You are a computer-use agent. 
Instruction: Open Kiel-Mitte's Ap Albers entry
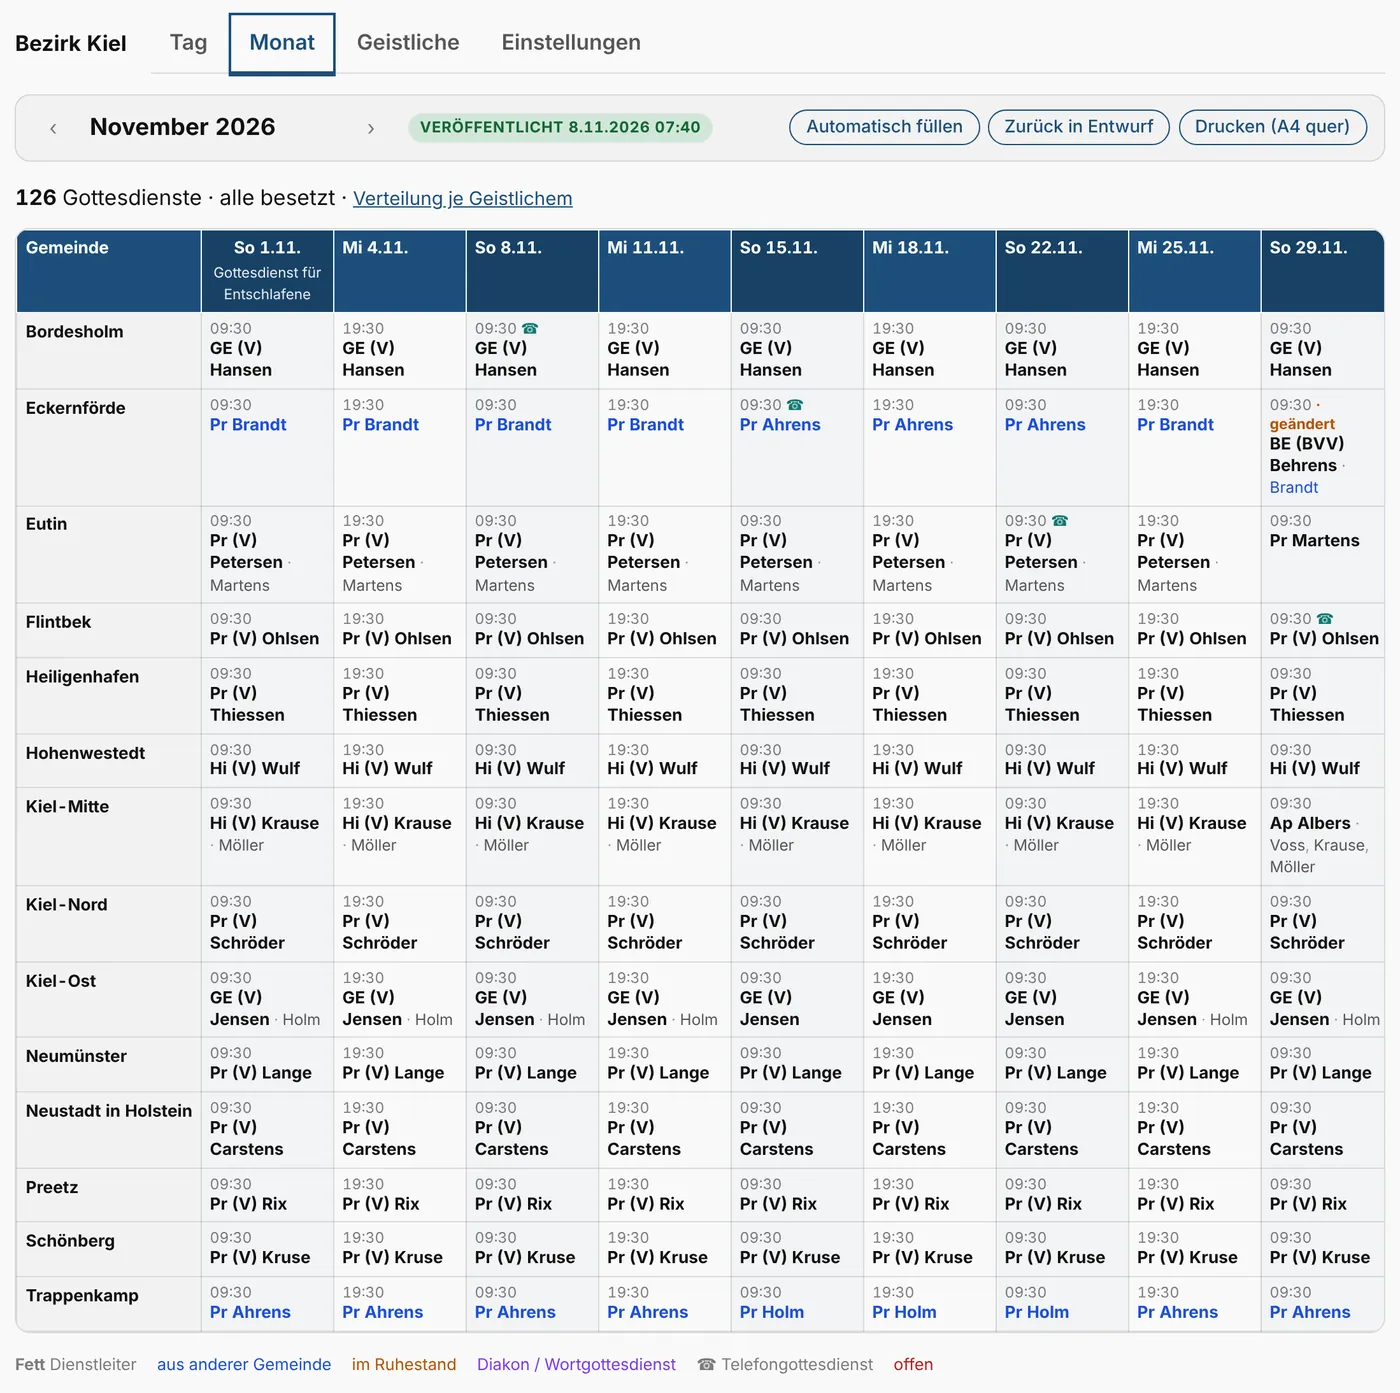pos(1310,824)
